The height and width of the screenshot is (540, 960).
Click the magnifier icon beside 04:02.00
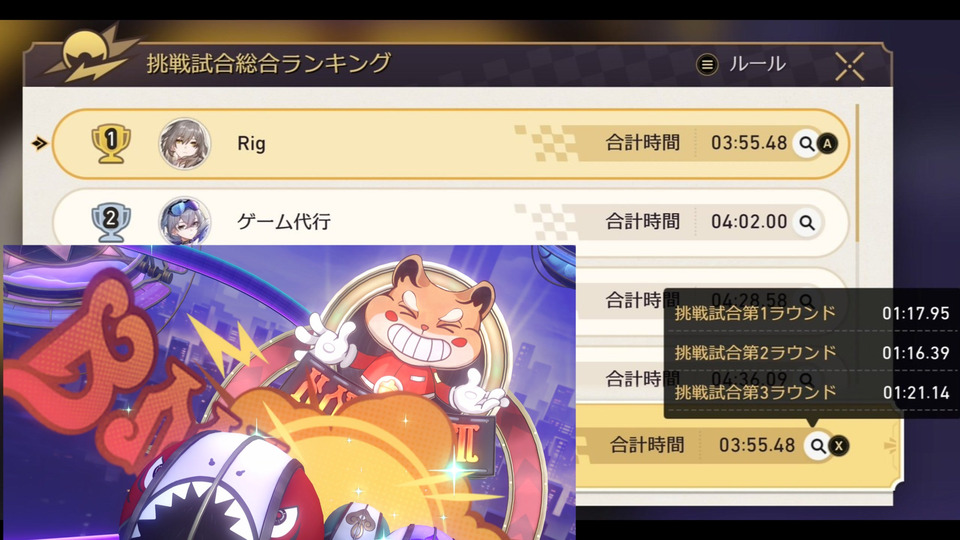click(807, 222)
